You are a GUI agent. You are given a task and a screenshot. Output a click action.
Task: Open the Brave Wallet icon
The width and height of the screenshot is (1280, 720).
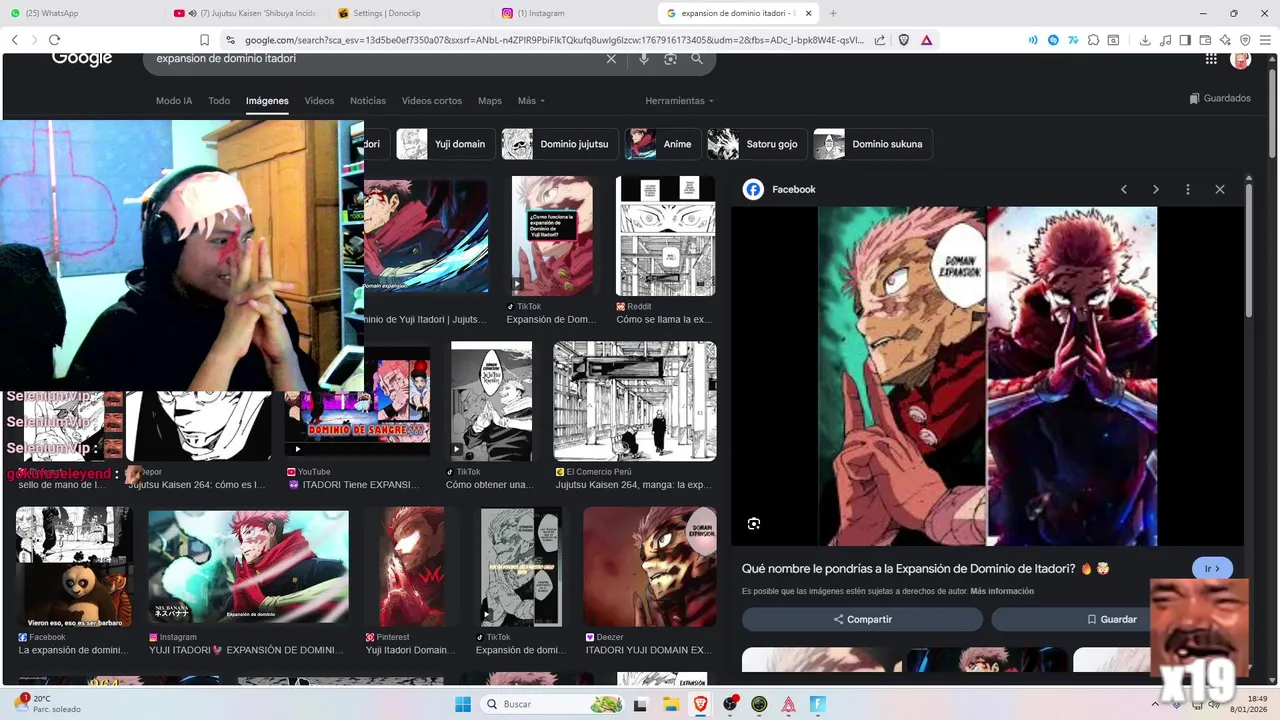pyautogui.click(x=1205, y=40)
